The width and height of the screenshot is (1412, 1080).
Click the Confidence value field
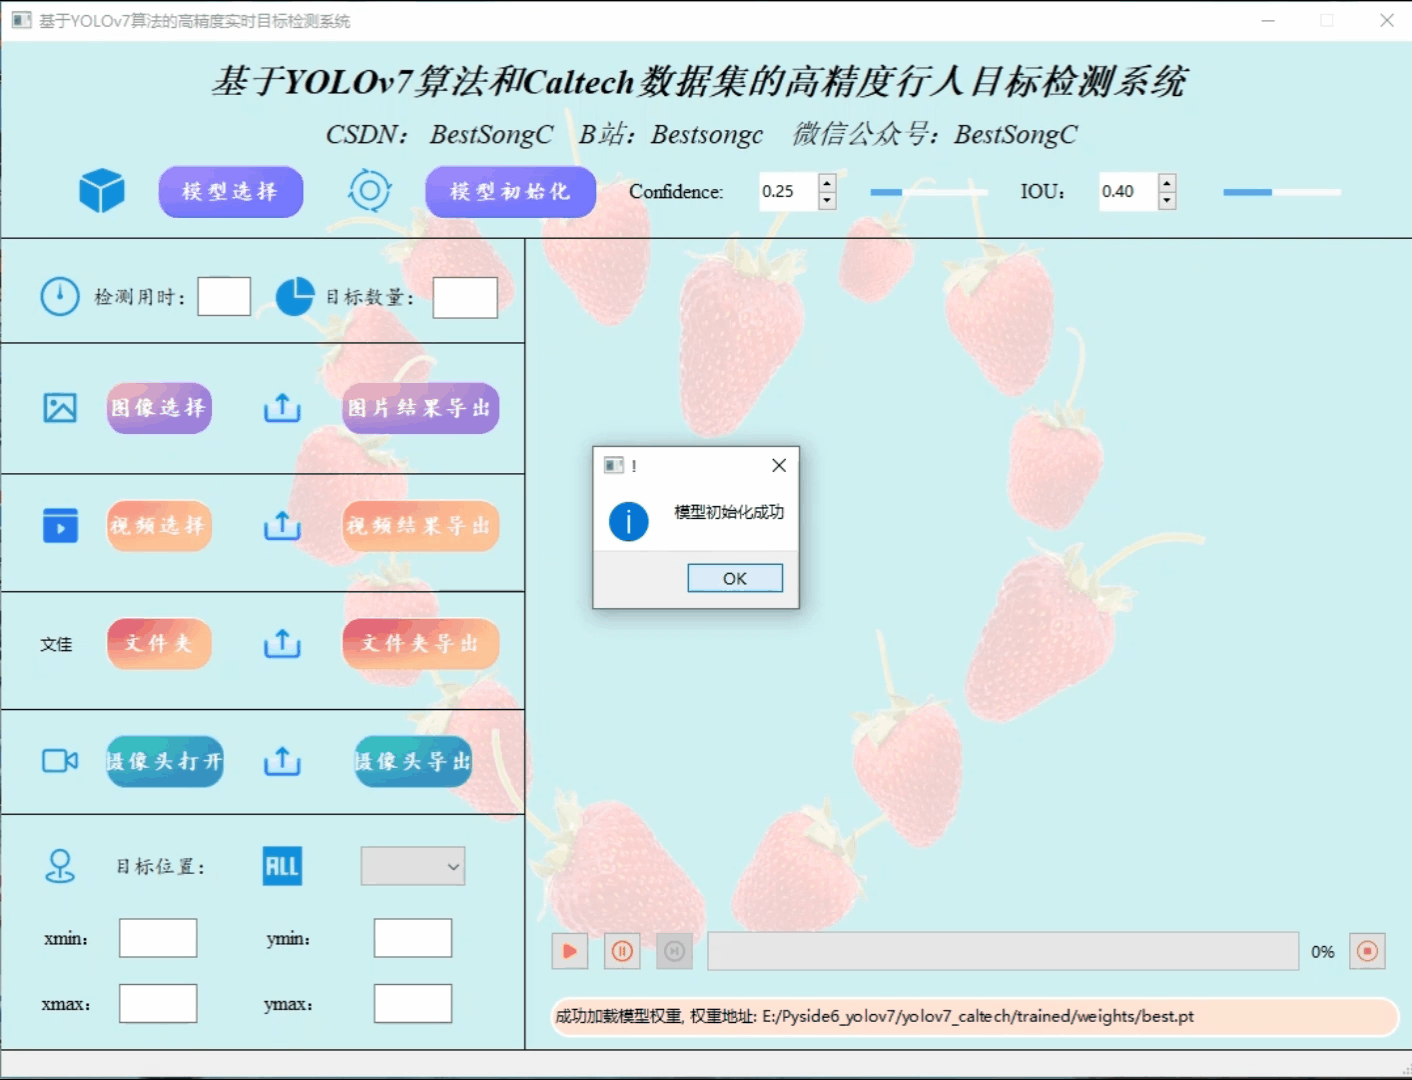pos(789,191)
